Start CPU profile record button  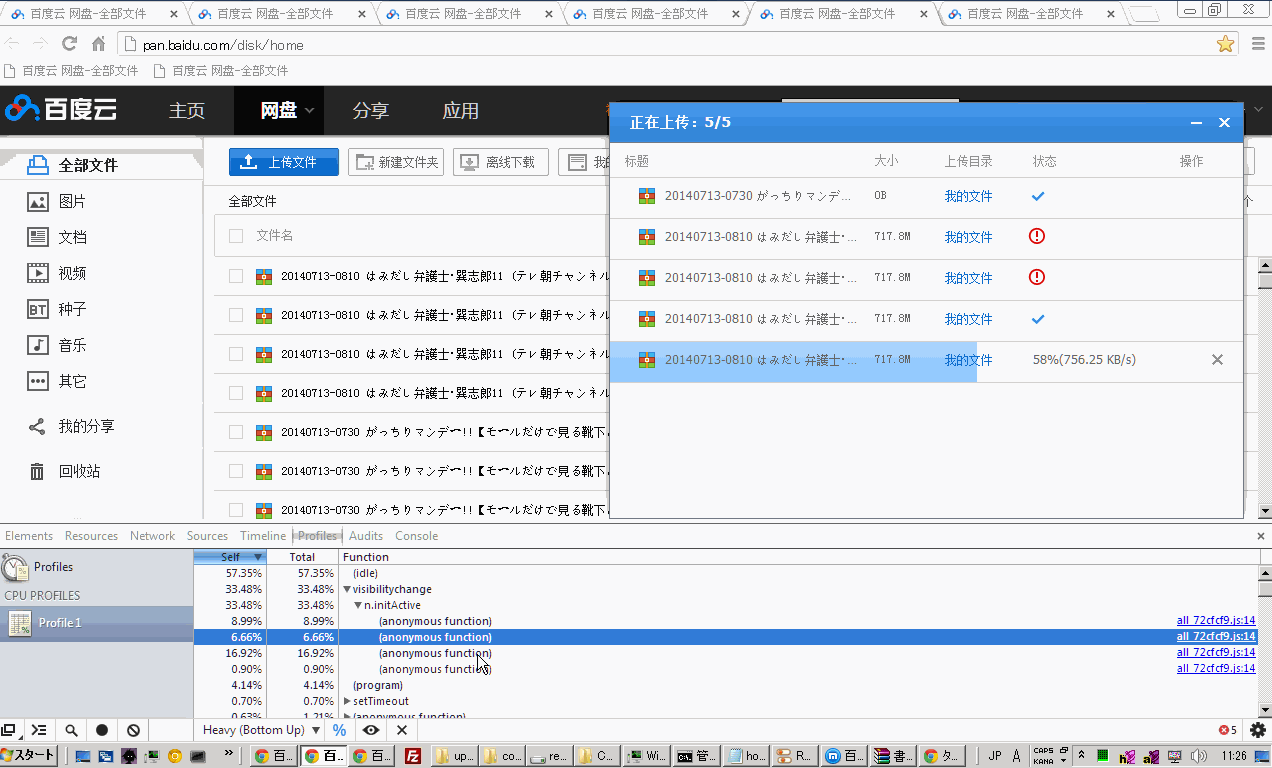(x=102, y=731)
